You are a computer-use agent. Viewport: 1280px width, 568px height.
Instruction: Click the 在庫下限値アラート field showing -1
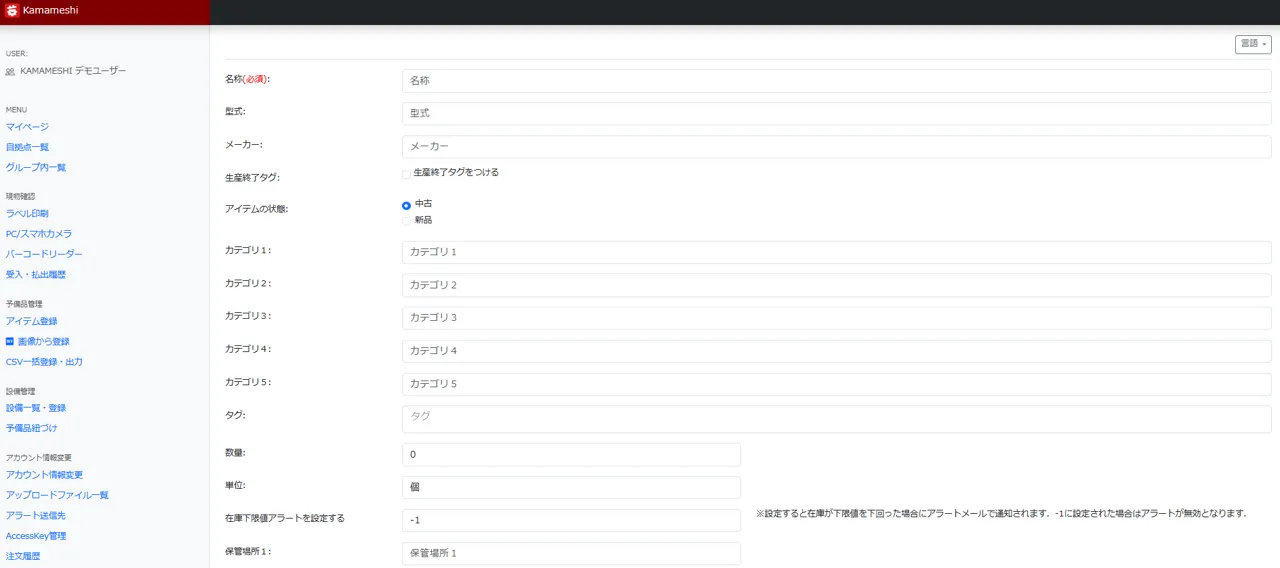tap(571, 521)
